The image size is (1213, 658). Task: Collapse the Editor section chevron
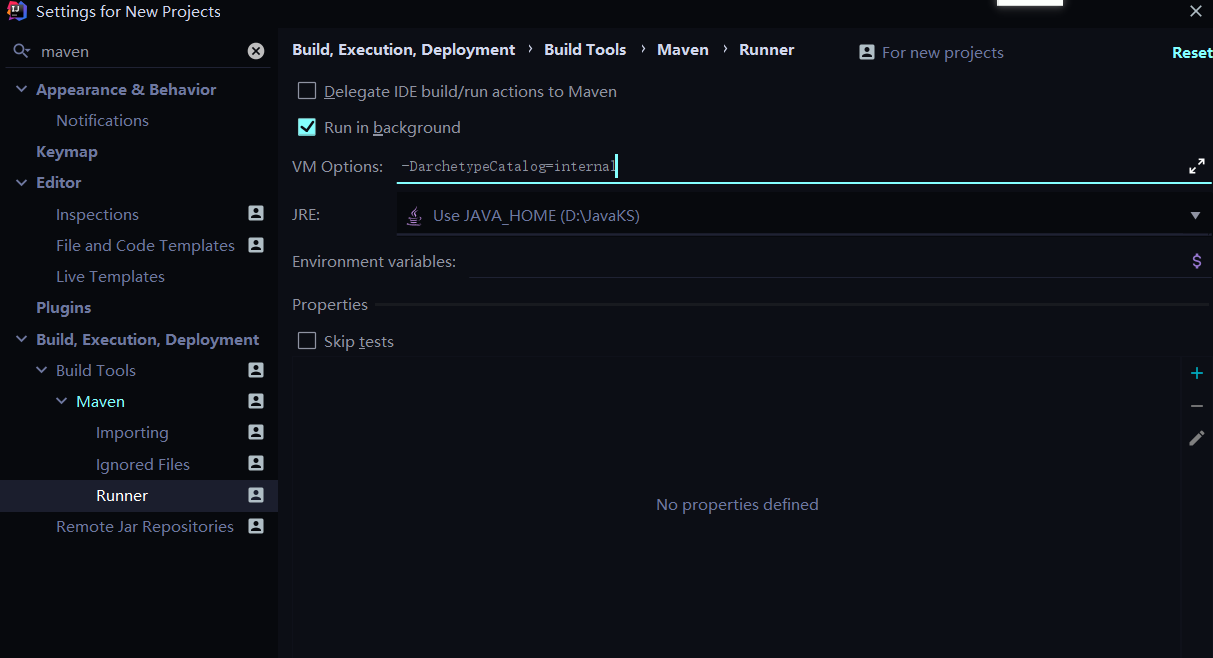[22, 182]
